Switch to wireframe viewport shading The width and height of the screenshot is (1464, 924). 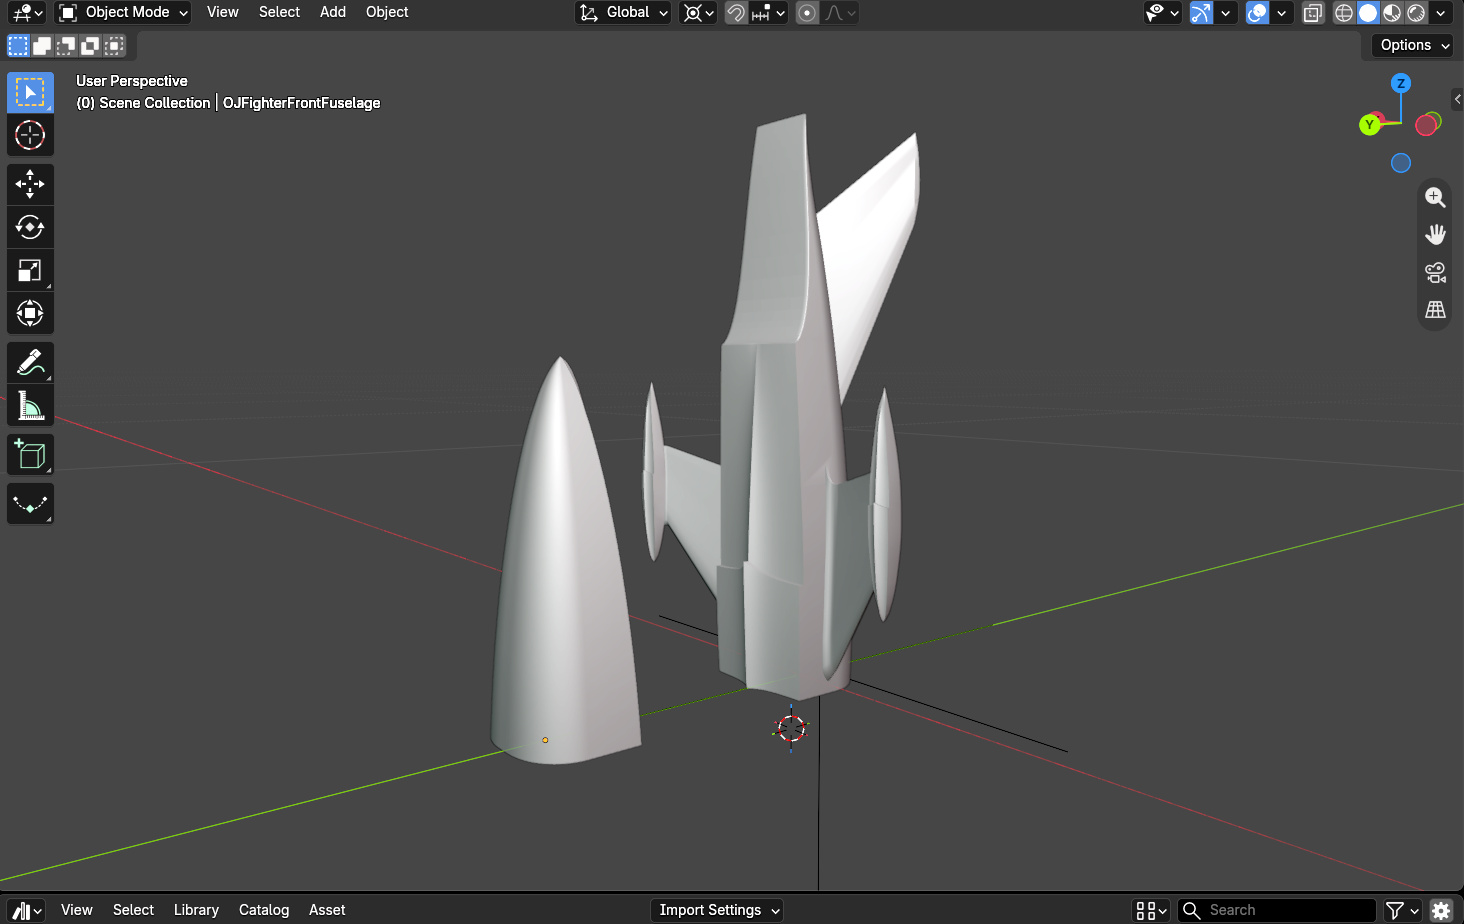coord(1344,13)
